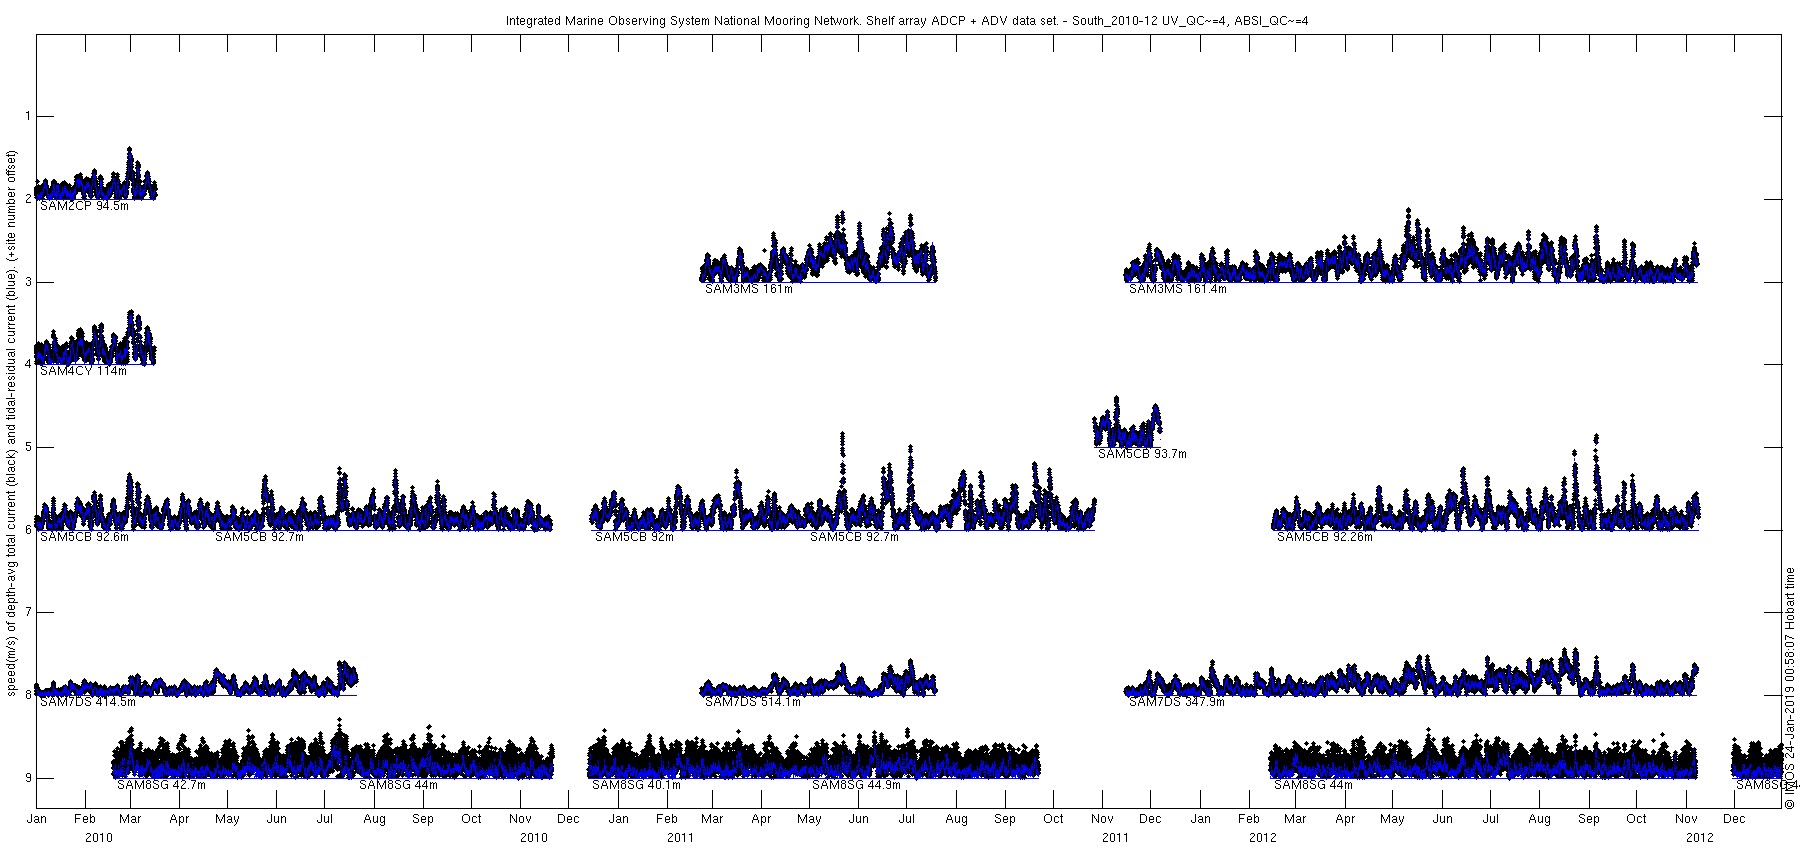The image size is (1800, 850).
Task: Click the 'SAM7DS 414.5m' label
Action: 88,702
